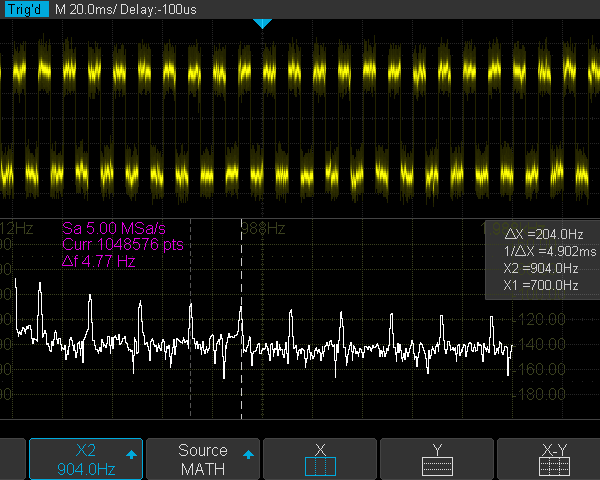Click the Curr 1048576 pts text
Image resolution: width=600 pixels, height=480 pixels.
coord(123,245)
